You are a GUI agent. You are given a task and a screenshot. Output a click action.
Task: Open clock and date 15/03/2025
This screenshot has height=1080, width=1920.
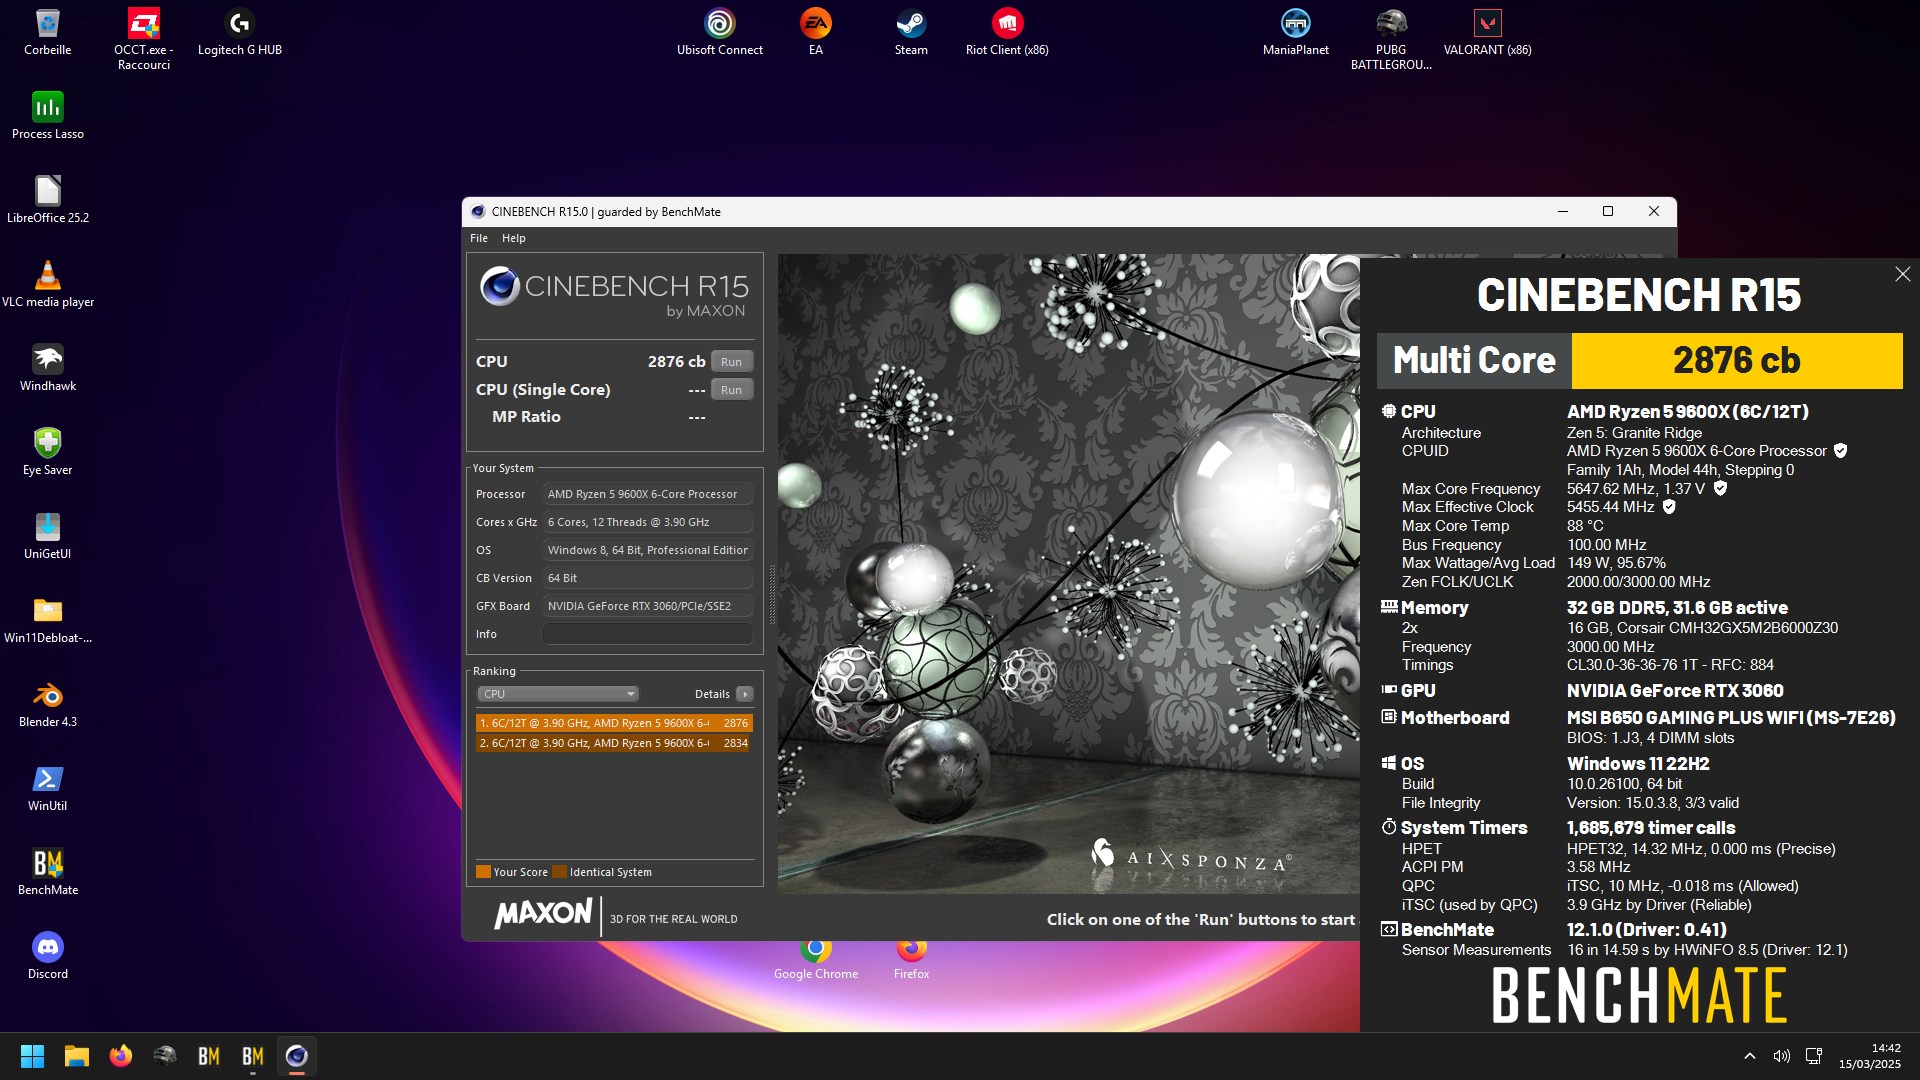[1869, 1056]
